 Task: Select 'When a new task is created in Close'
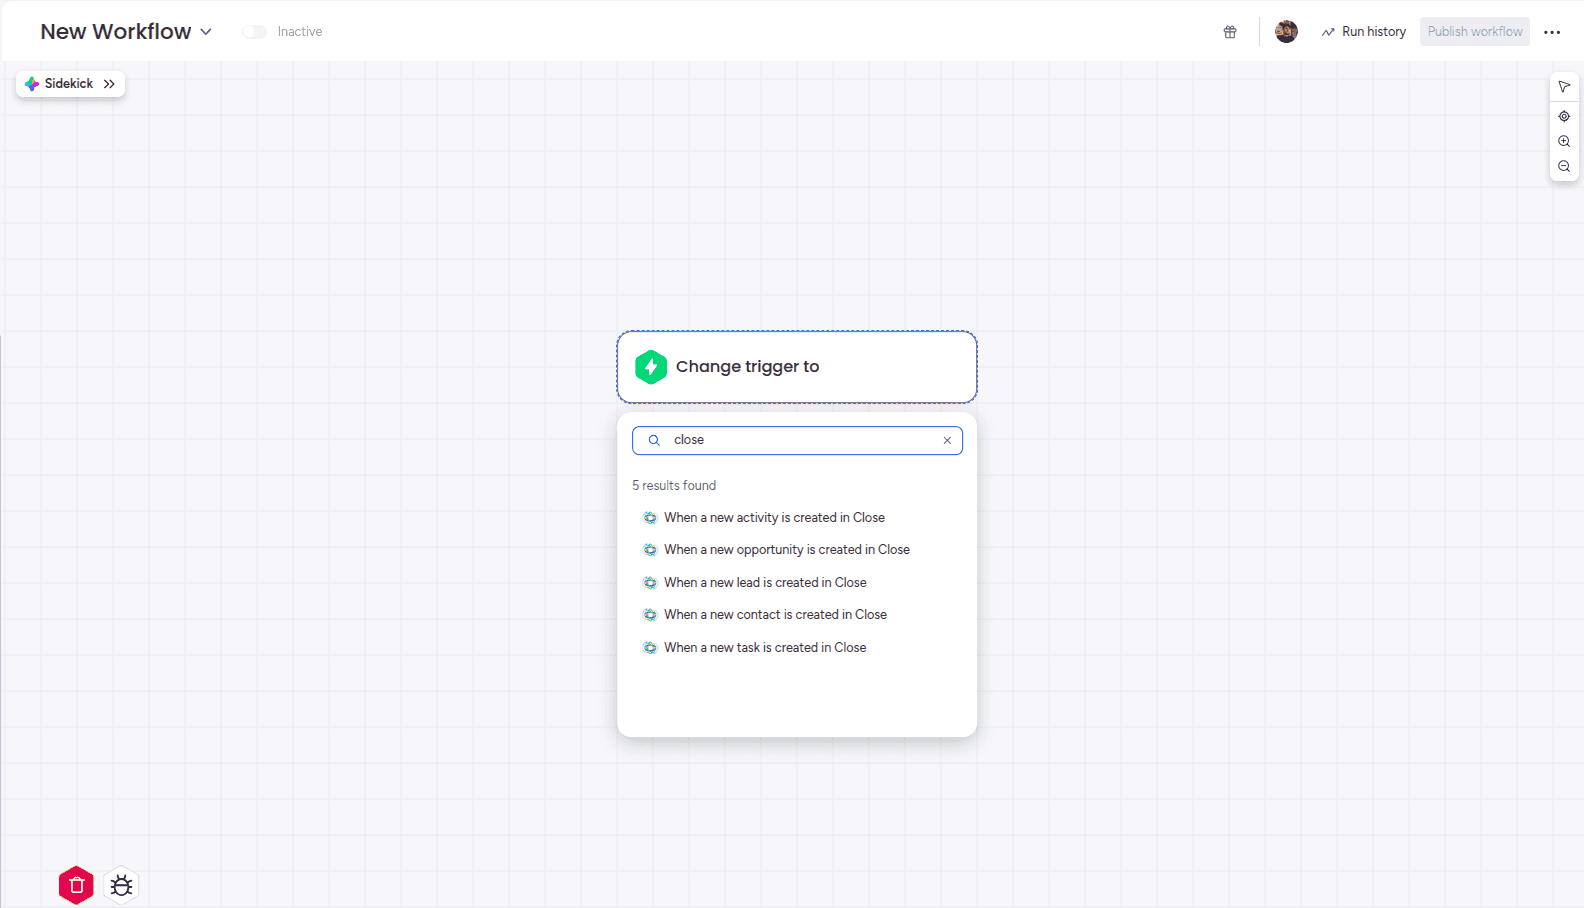coord(765,648)
